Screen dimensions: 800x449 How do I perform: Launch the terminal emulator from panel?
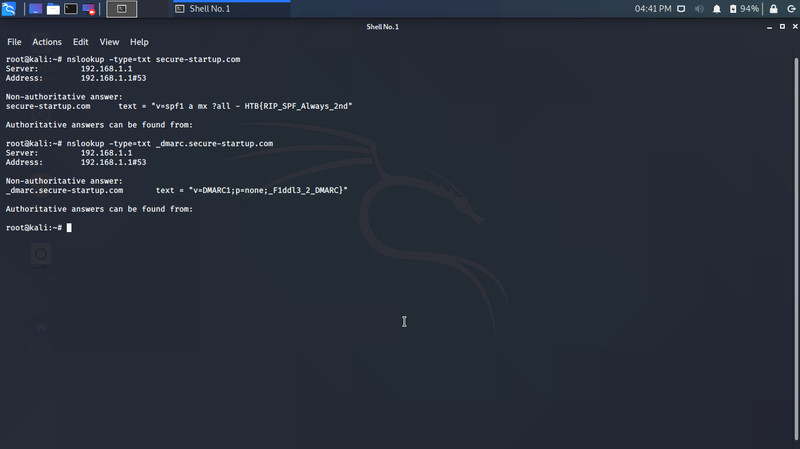click(x=71, y=9)
